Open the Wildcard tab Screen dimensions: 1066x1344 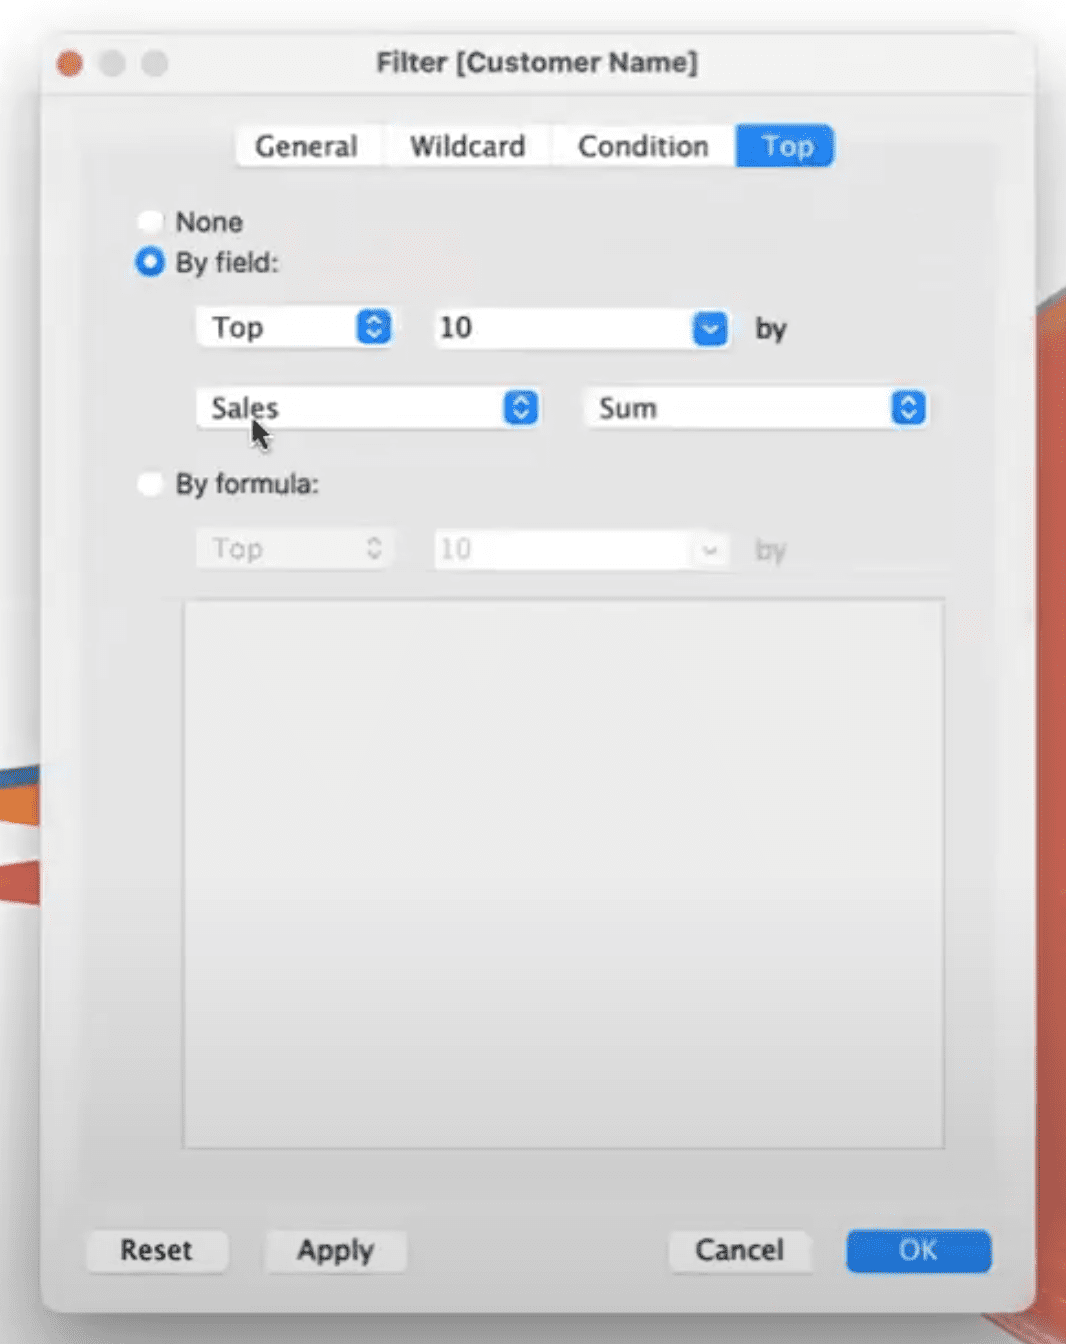click(x=466, y=146)
